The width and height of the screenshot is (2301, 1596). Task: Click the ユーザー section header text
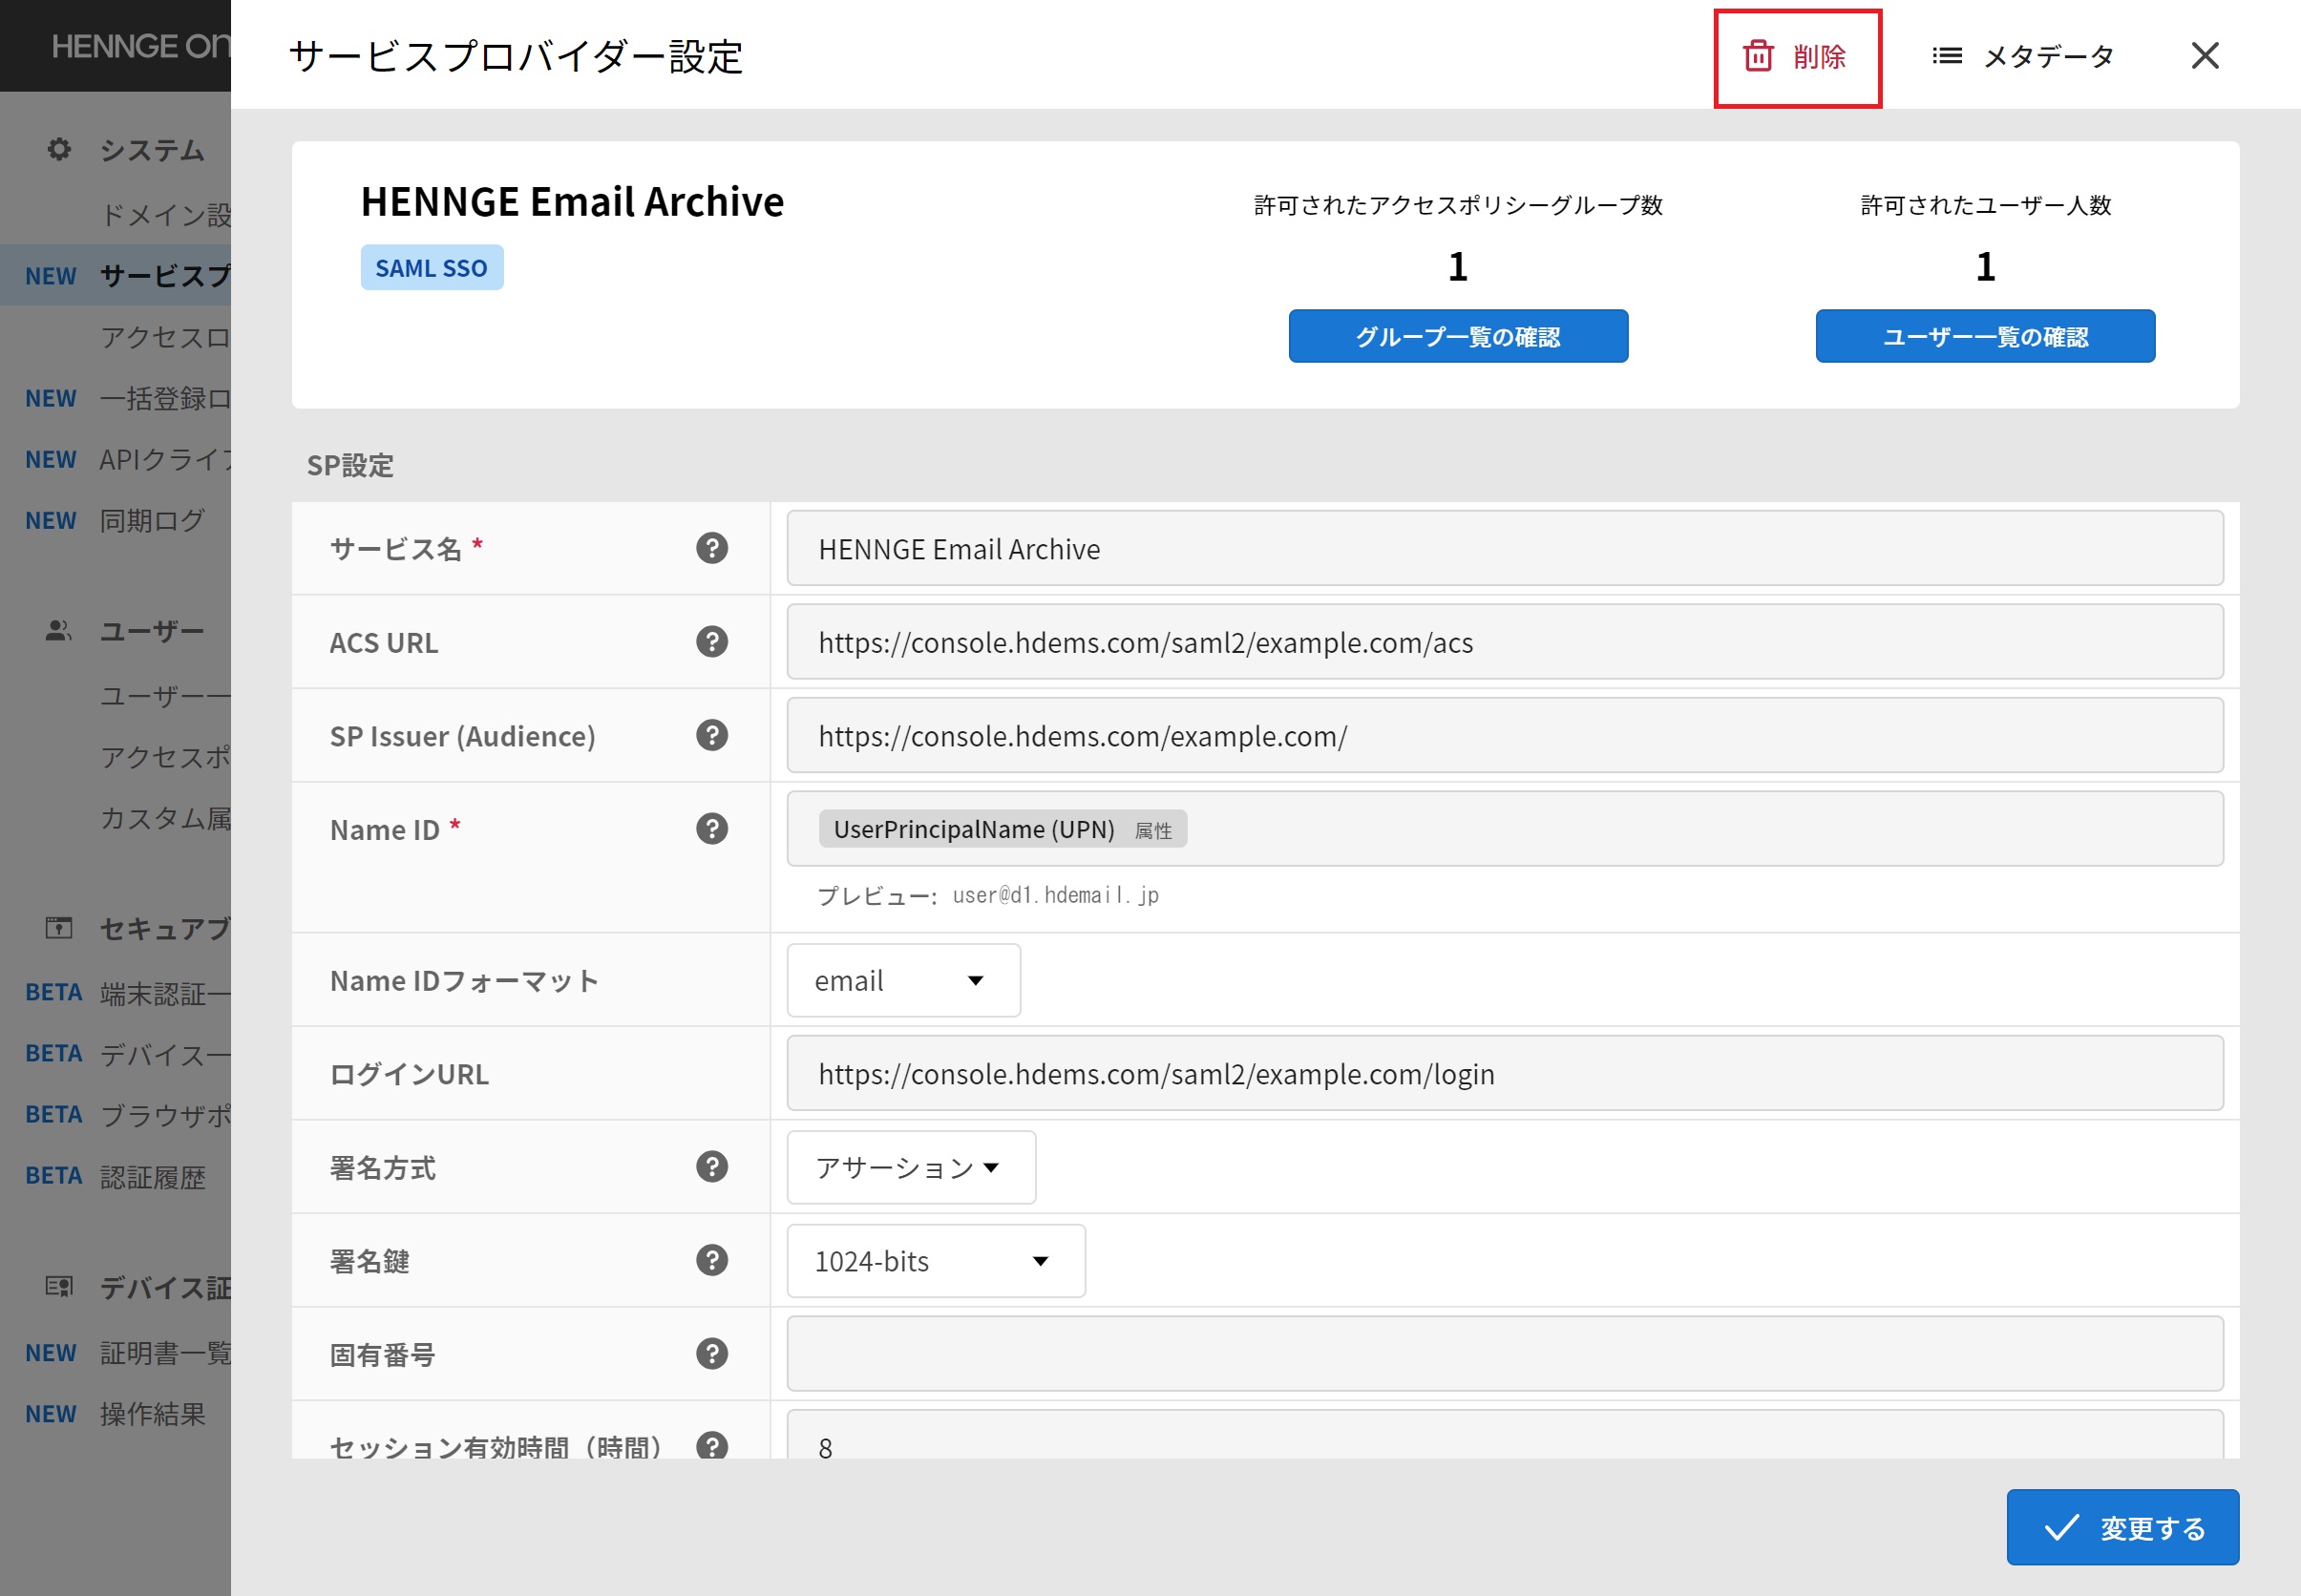(x=152, y=632)
